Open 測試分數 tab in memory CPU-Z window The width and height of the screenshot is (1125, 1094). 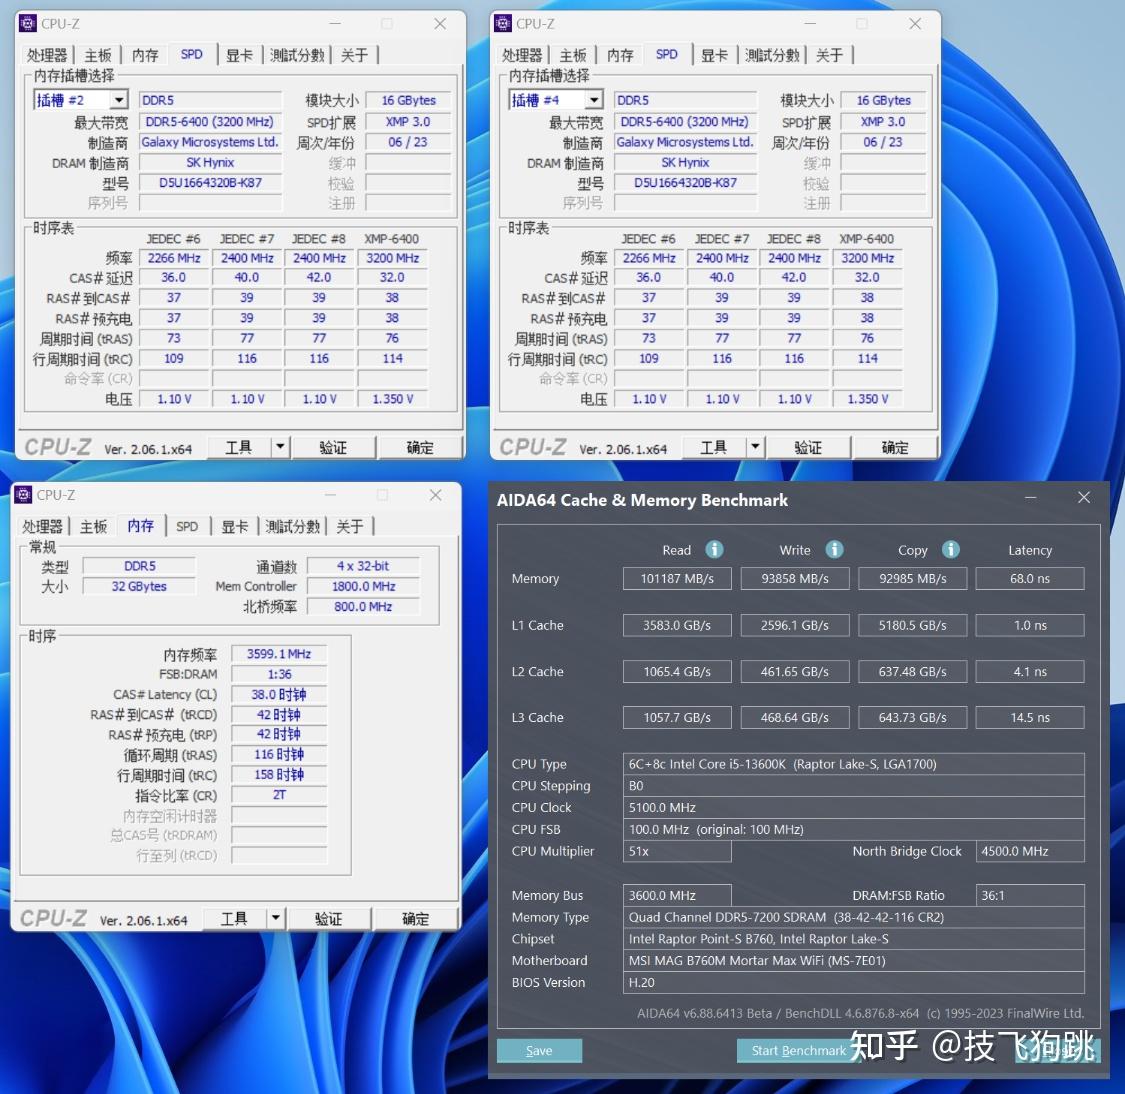click(x=293, y=527)
